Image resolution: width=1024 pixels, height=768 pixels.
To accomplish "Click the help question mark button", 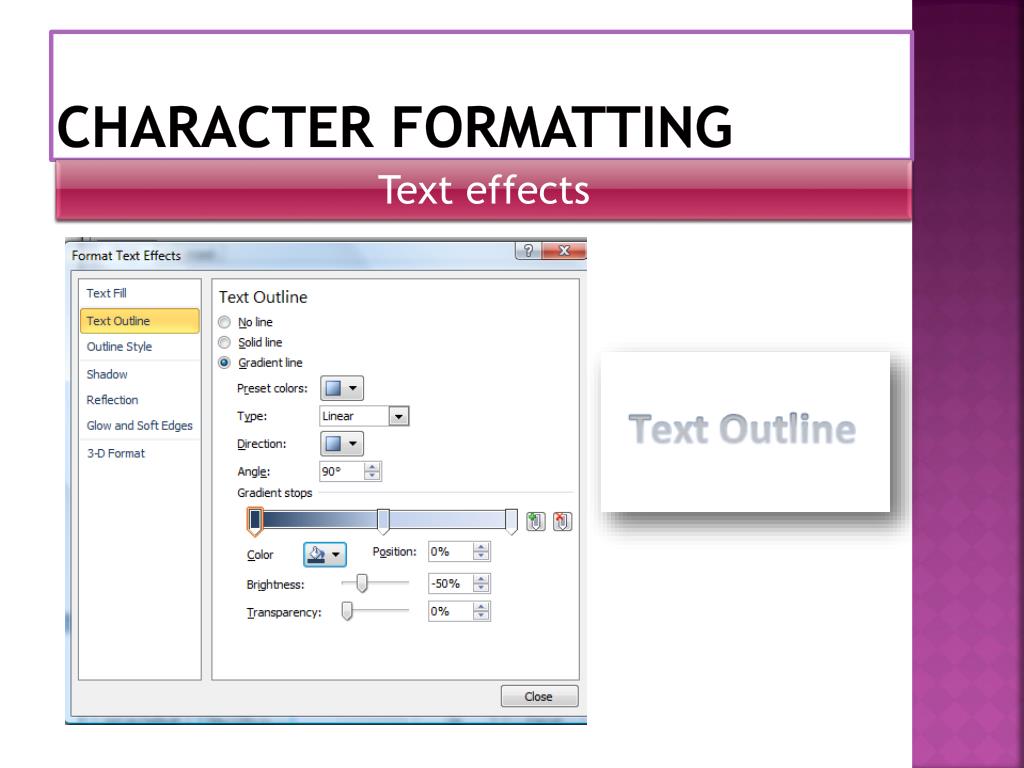I will pos(528,251).
